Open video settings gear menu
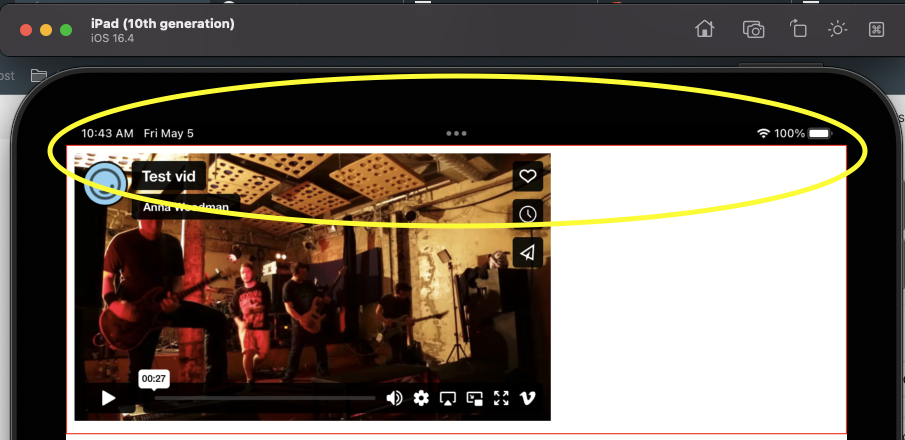The height and width of the screenshot is (440, 905). (x=421, y=398)
